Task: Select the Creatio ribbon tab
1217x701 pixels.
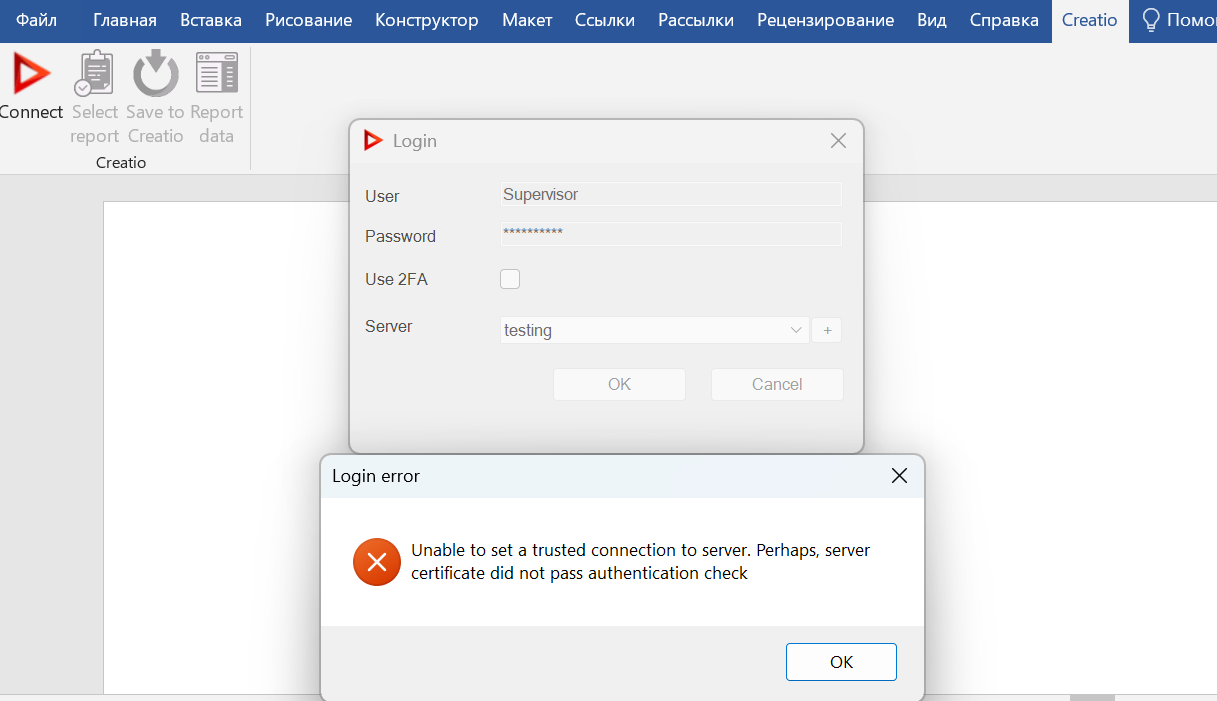Action: [1089, 20]
